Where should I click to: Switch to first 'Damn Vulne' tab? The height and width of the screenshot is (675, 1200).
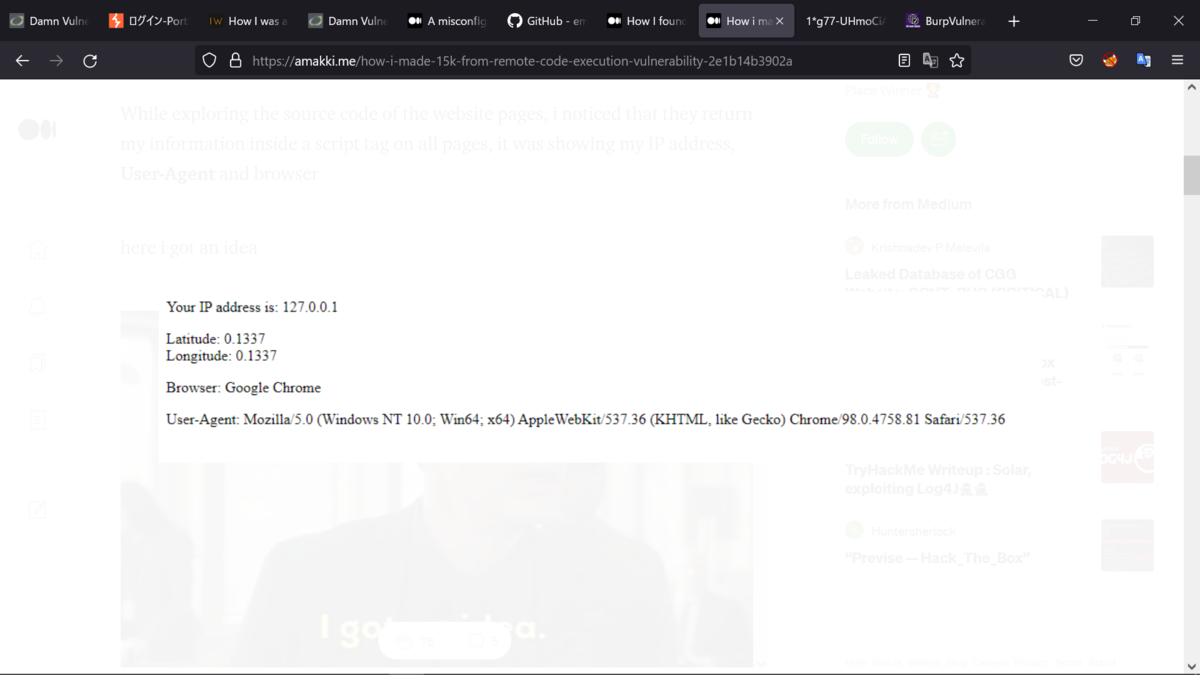50,21
